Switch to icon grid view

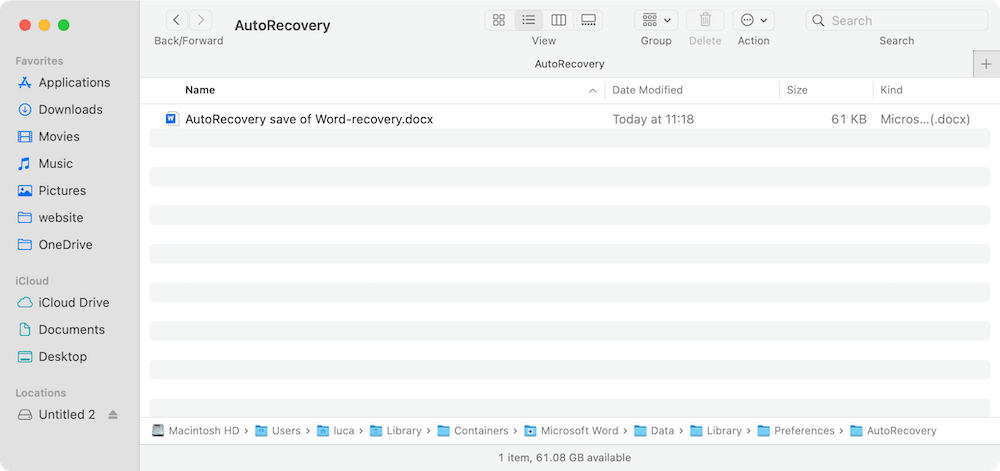[499, 20]
